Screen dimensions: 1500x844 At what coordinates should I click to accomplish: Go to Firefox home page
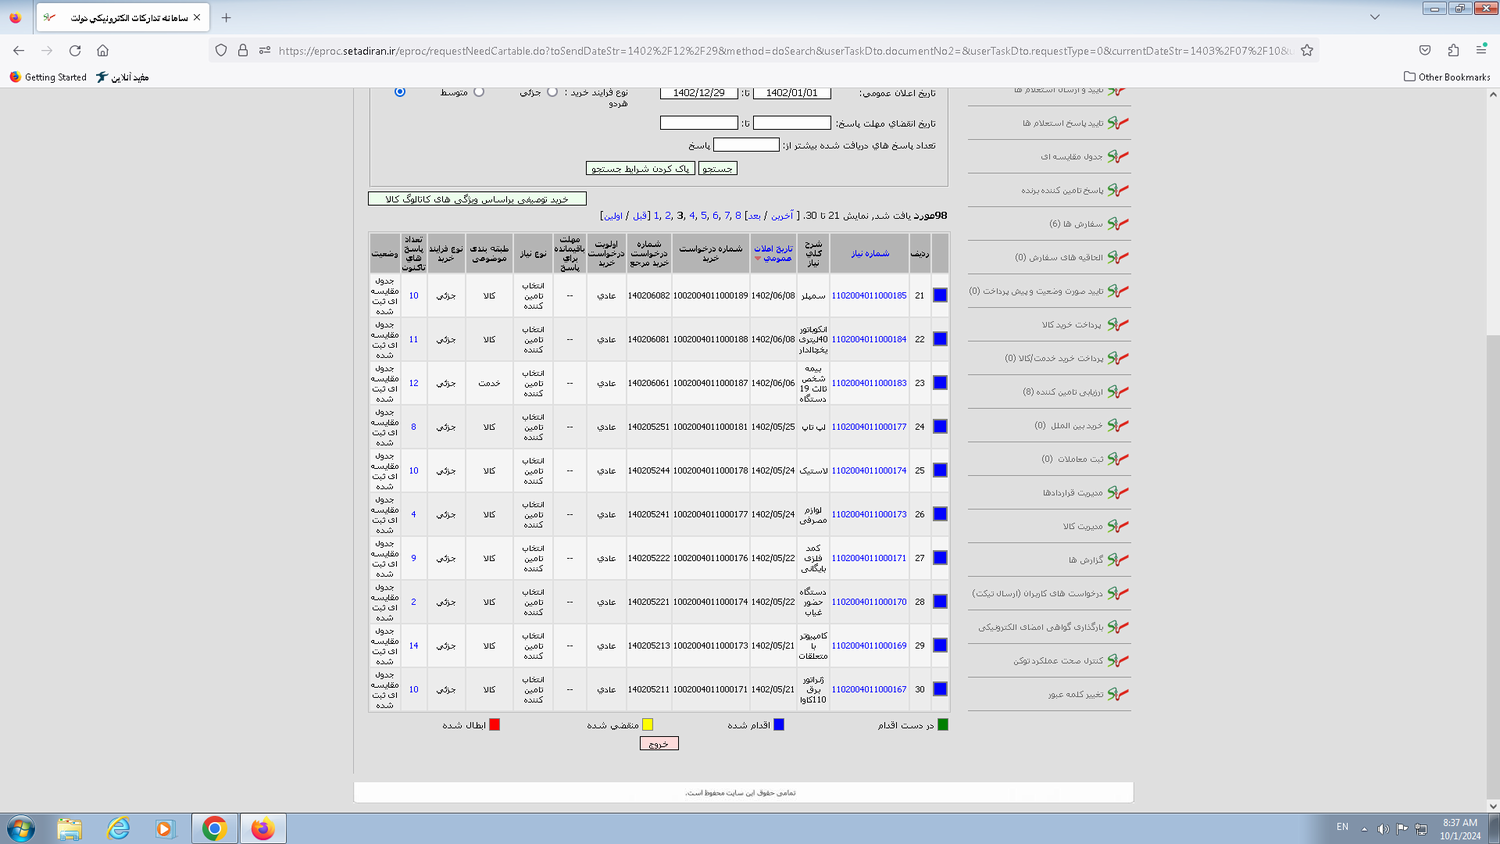click(x=103, y=50)
